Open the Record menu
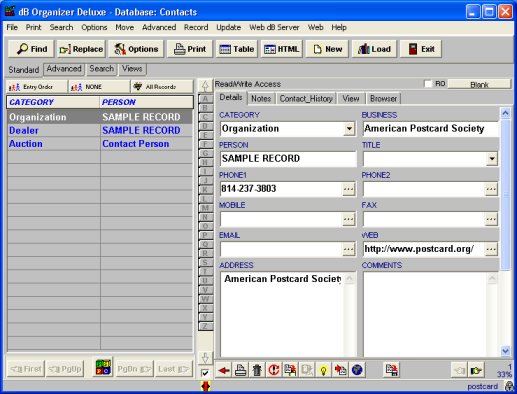This screenshot has width=517, height=394. (196, 27)
